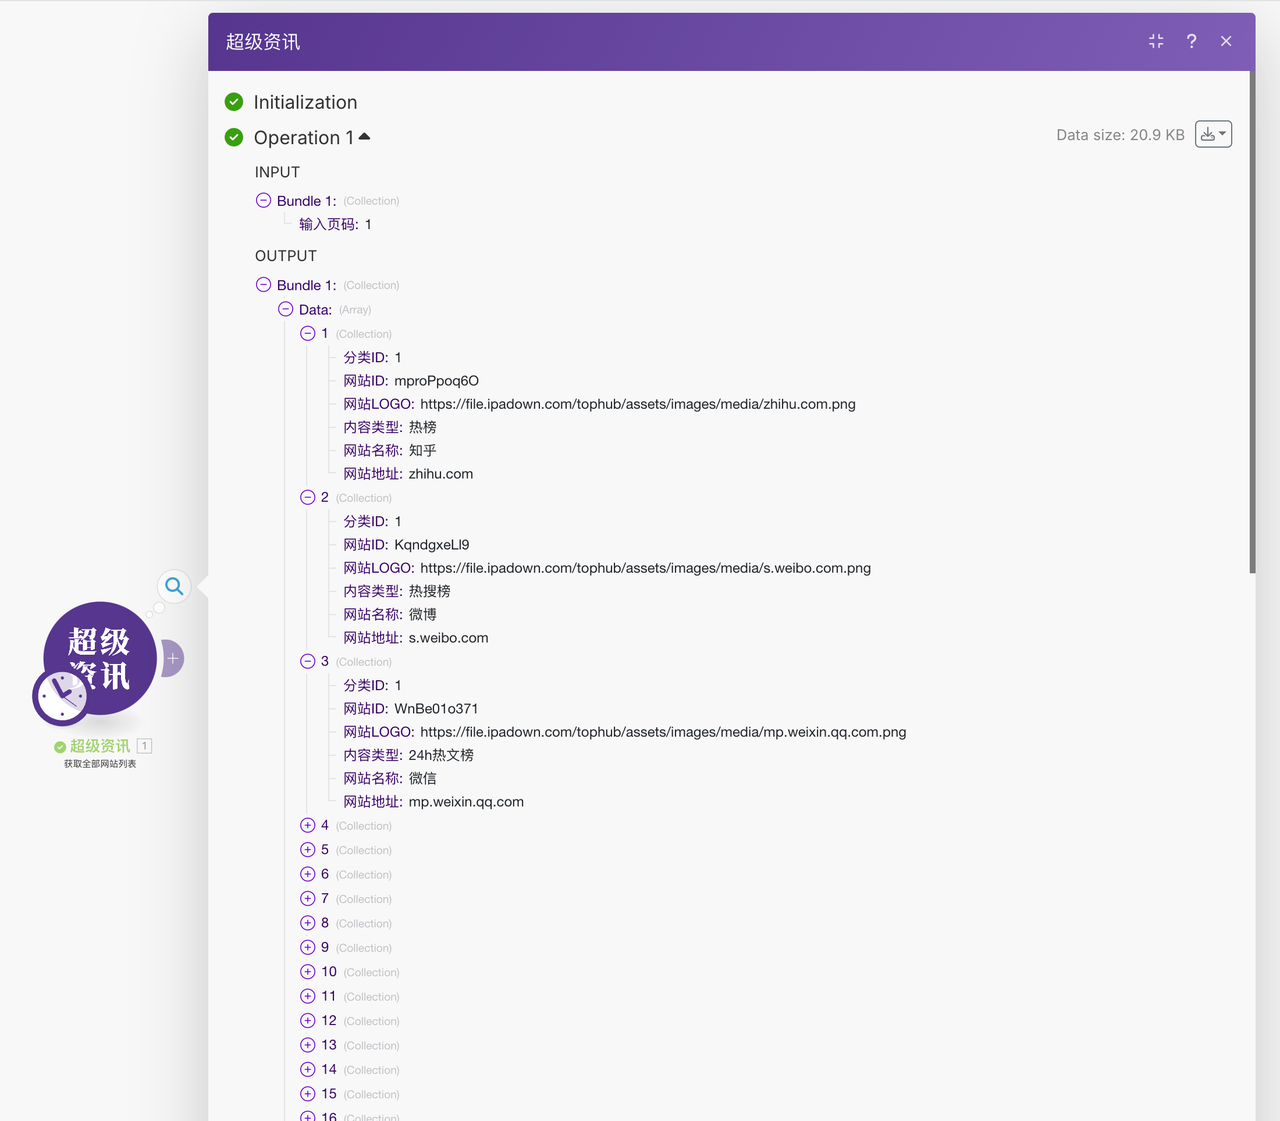Click the help question mark icon
Image resolution: width=1280 pixels, height=1121 pixels.
click(1191, 41)
